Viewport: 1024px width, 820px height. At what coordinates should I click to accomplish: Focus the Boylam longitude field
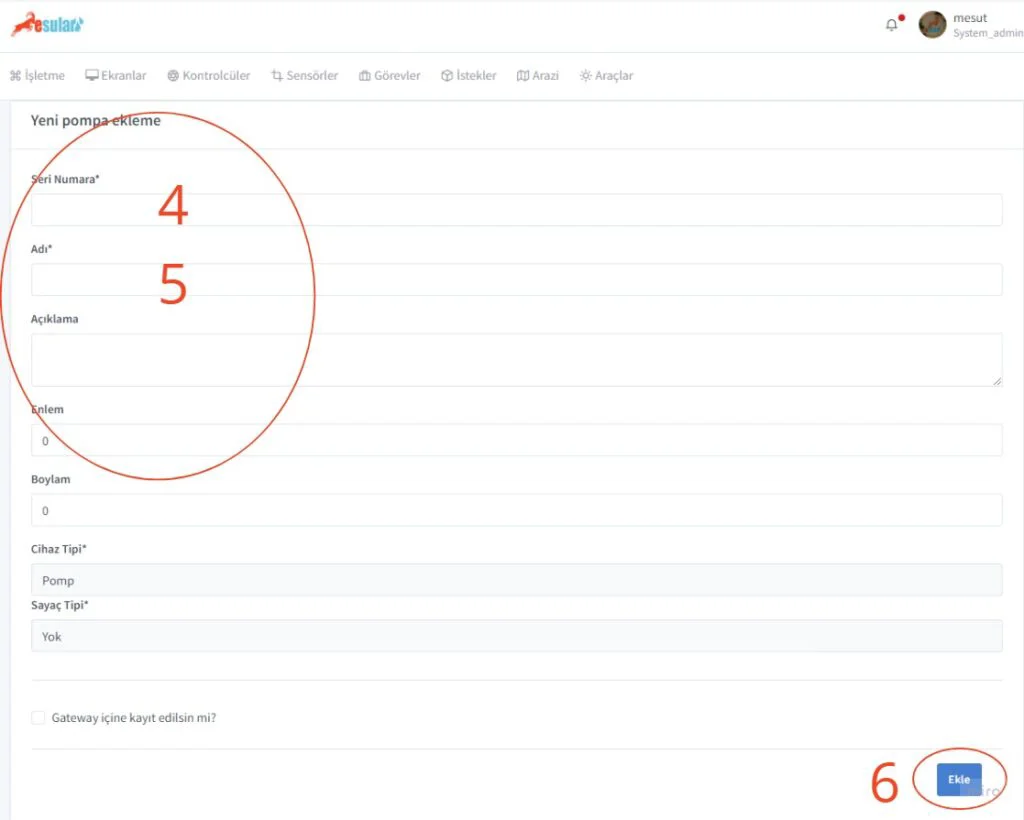click(x=516, y=510)
